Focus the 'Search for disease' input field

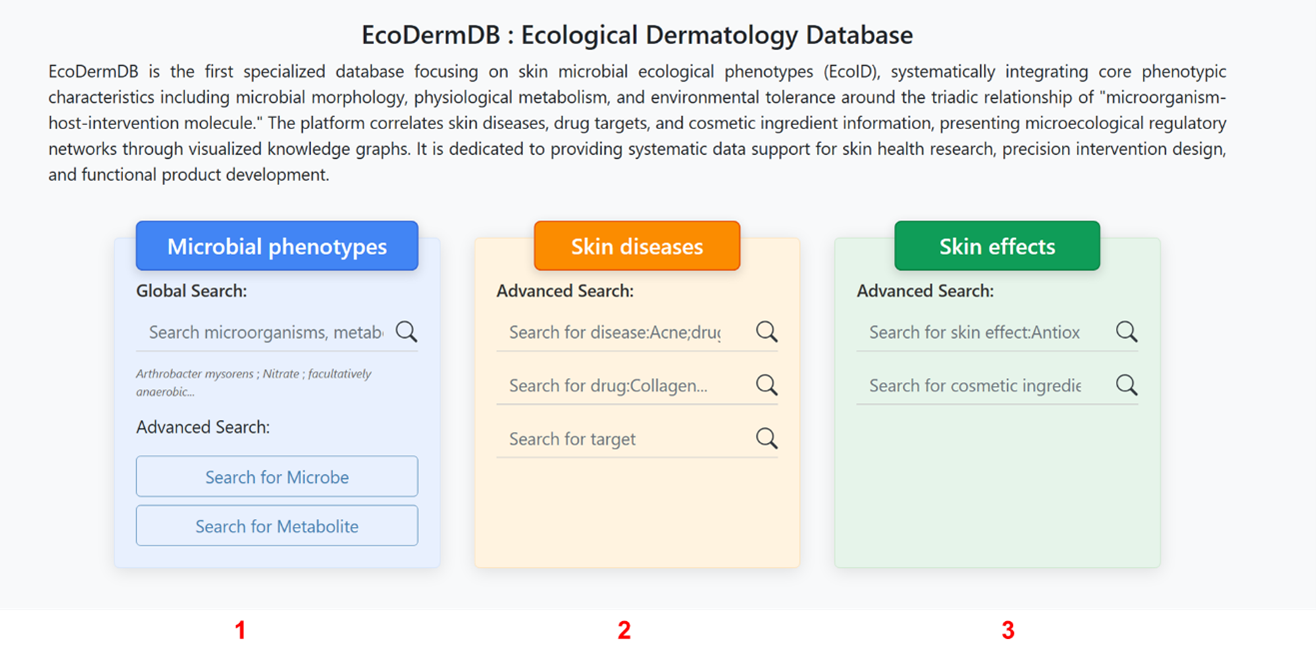click(x=615, y=332)
